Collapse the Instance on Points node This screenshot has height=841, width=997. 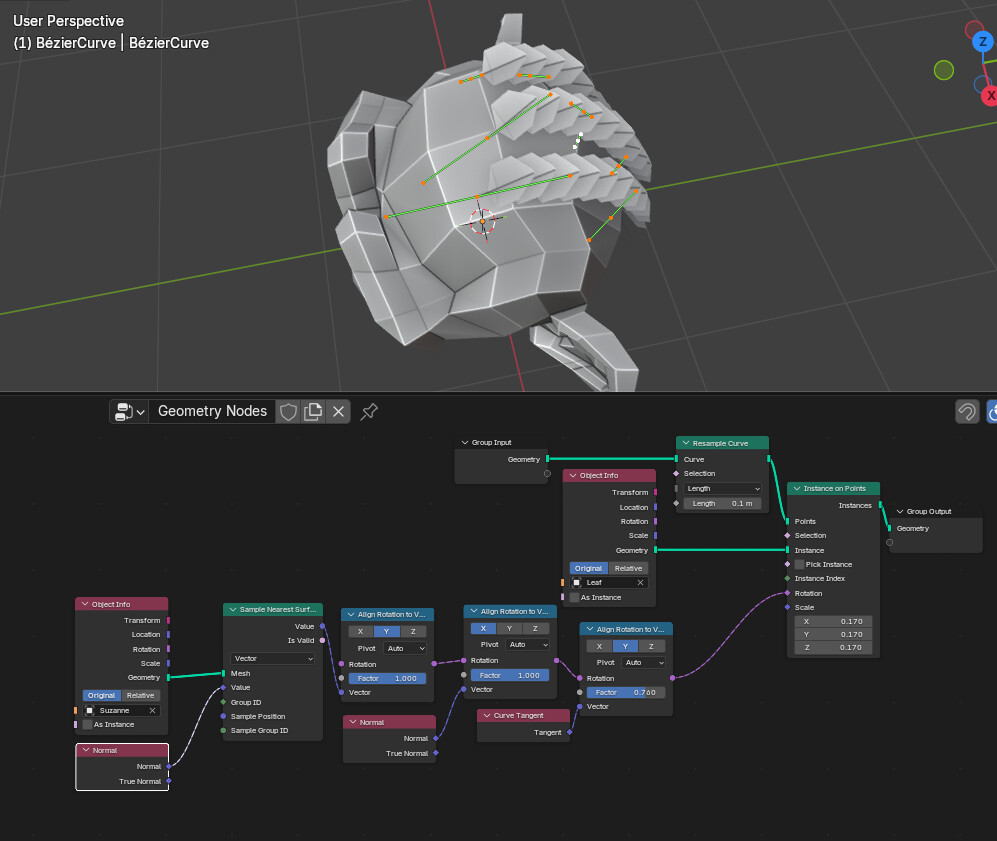[x=797, y=489]
